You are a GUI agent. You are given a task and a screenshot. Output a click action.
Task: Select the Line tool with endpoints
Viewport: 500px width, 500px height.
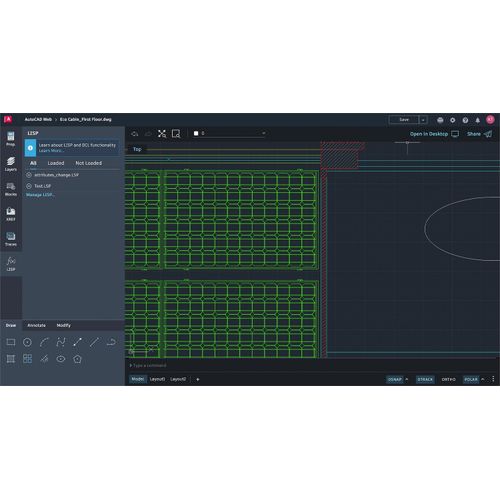click(x=77, y=342)
